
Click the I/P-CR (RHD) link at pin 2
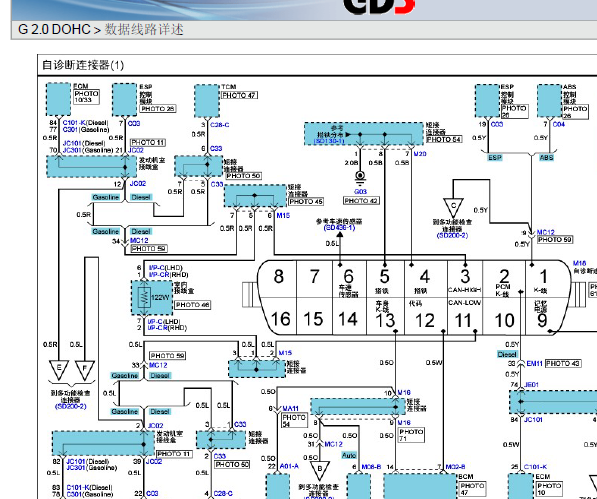pyautogui.click(x=167, y=328)
